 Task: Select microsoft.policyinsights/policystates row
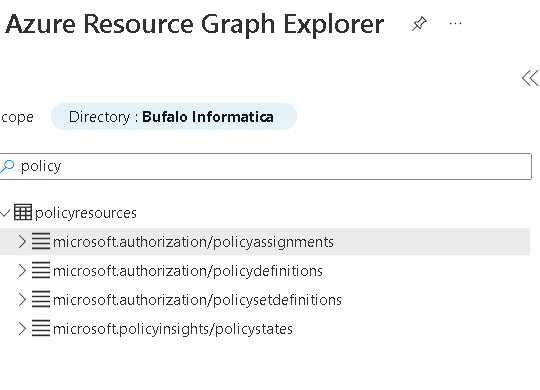pos(264,329)
